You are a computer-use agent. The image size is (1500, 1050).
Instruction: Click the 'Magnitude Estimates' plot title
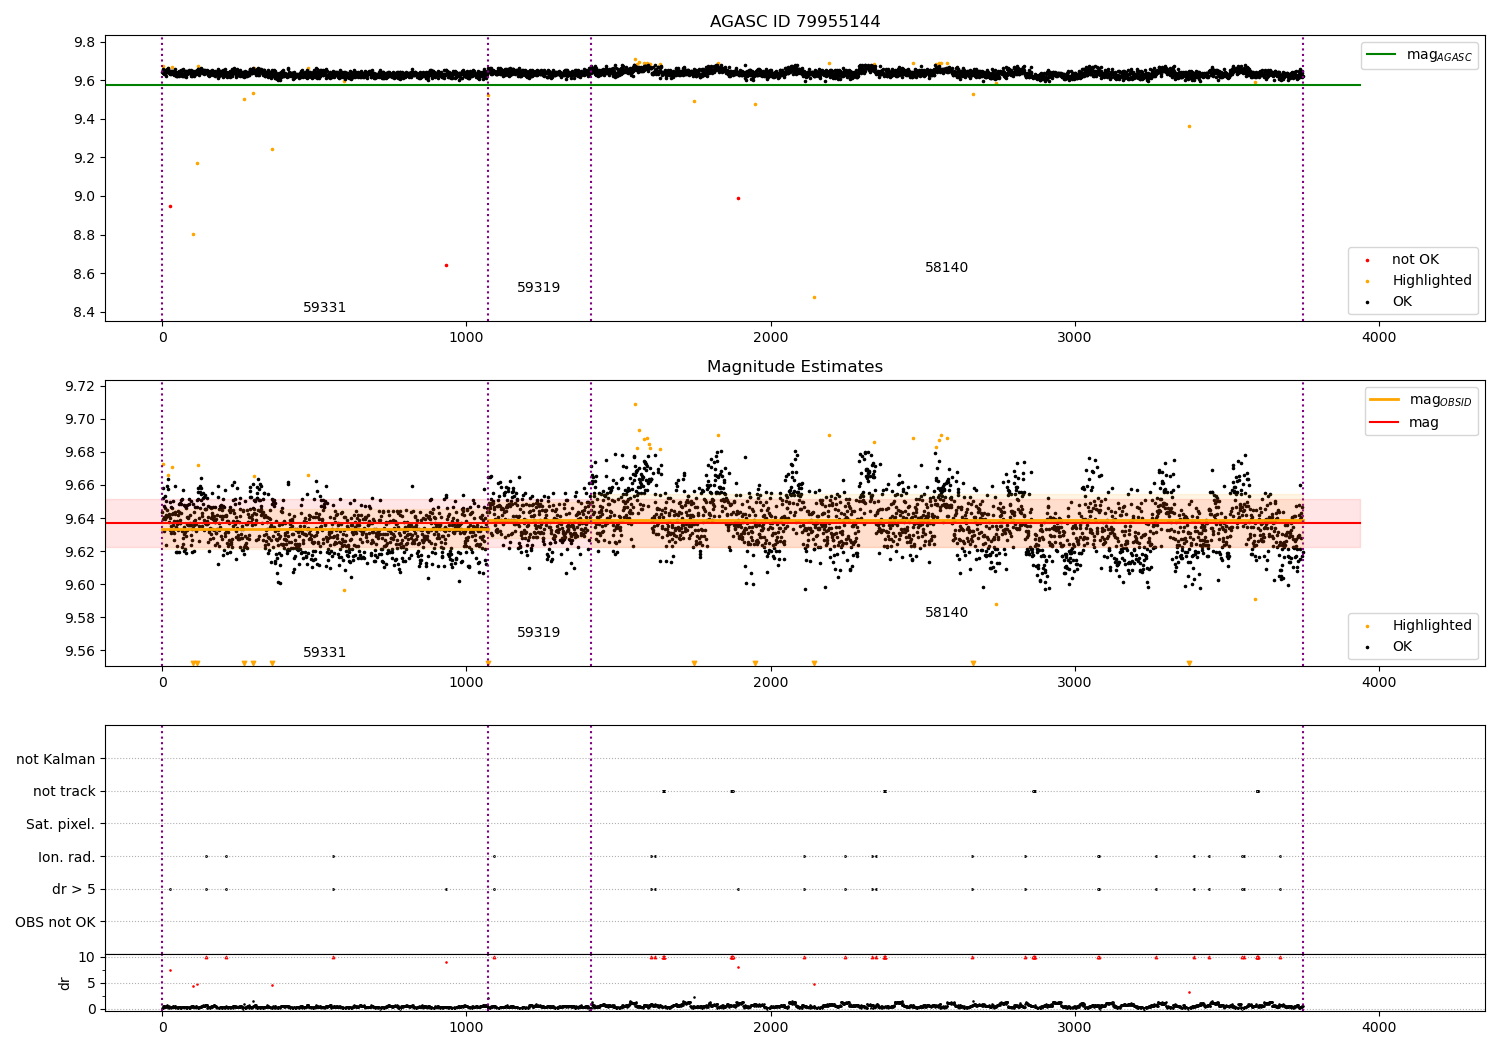point(795,367)
